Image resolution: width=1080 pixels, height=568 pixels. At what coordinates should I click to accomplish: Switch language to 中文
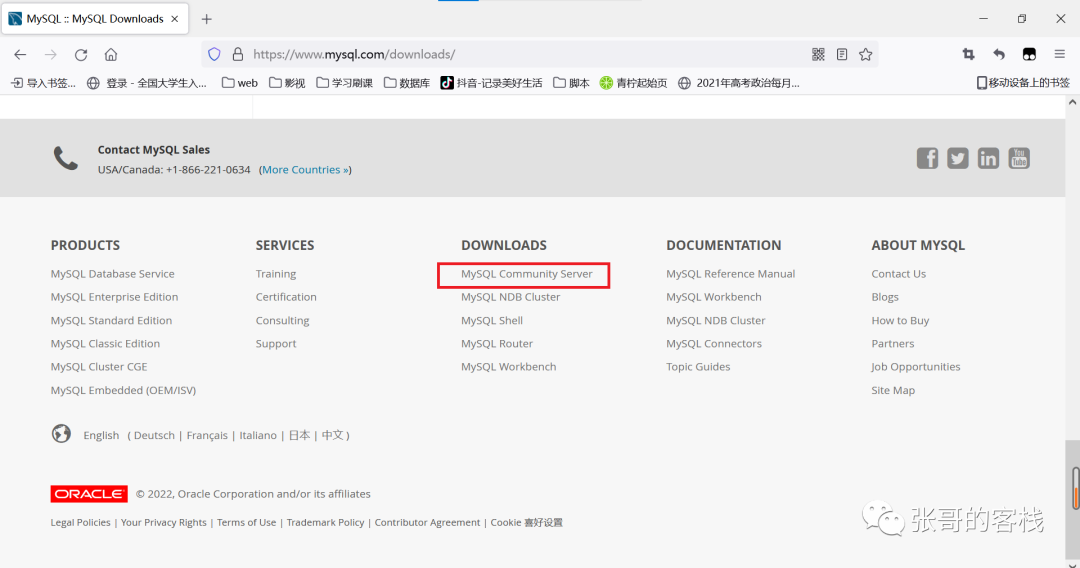click(332, 435)
